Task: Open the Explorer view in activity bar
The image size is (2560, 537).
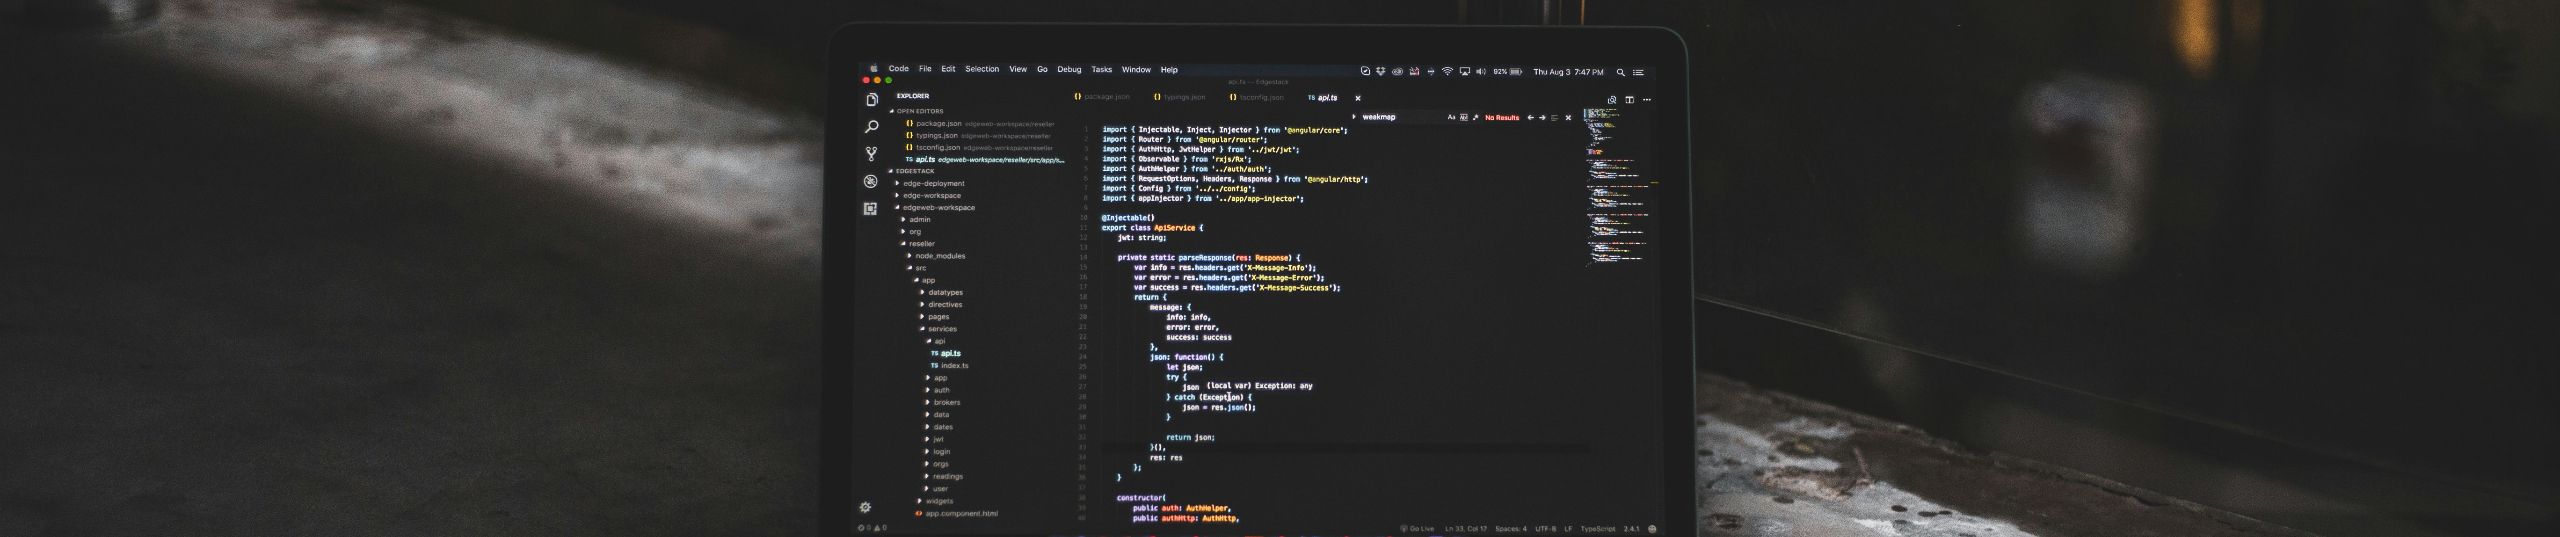Action: [x=872, y=100]
